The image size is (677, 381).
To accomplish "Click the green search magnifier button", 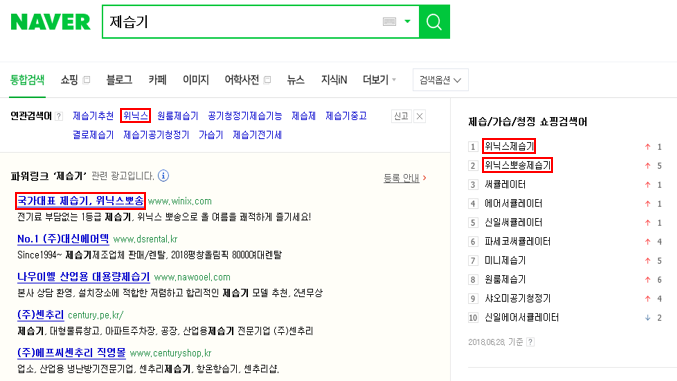I will point(434,22).
